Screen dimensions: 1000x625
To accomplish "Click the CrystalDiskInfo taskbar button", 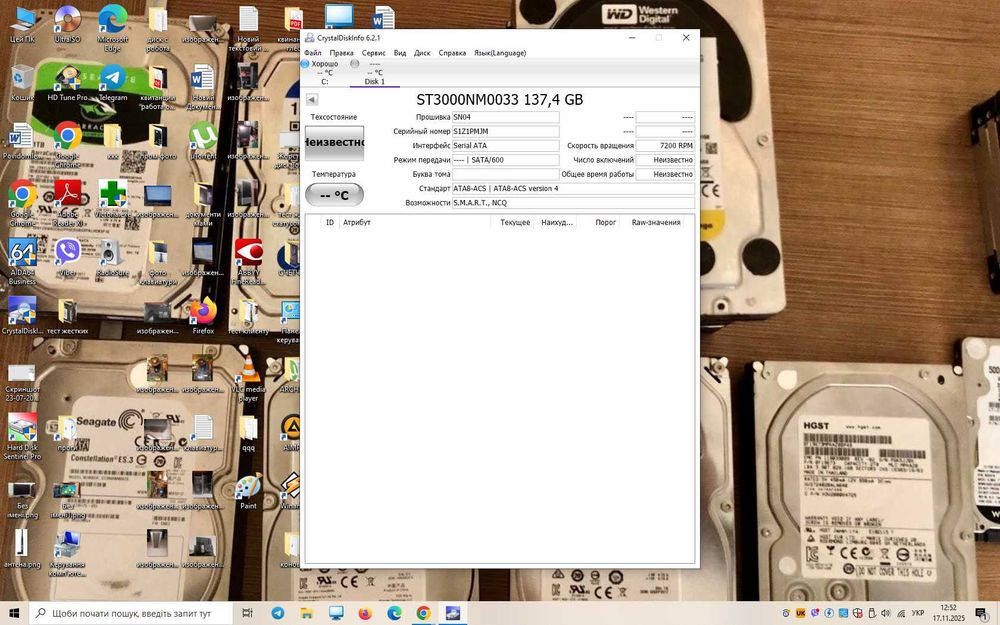I will [453, 613].
